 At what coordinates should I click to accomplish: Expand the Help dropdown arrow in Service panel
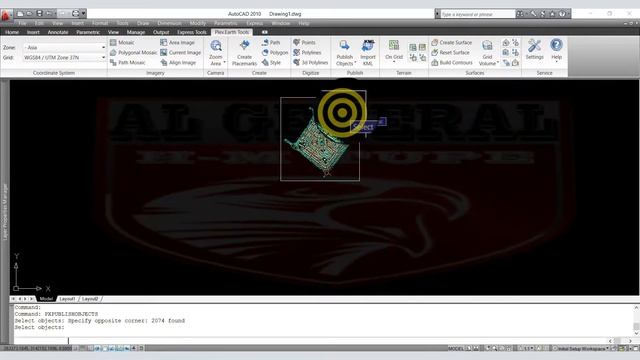tap(556, 62)
